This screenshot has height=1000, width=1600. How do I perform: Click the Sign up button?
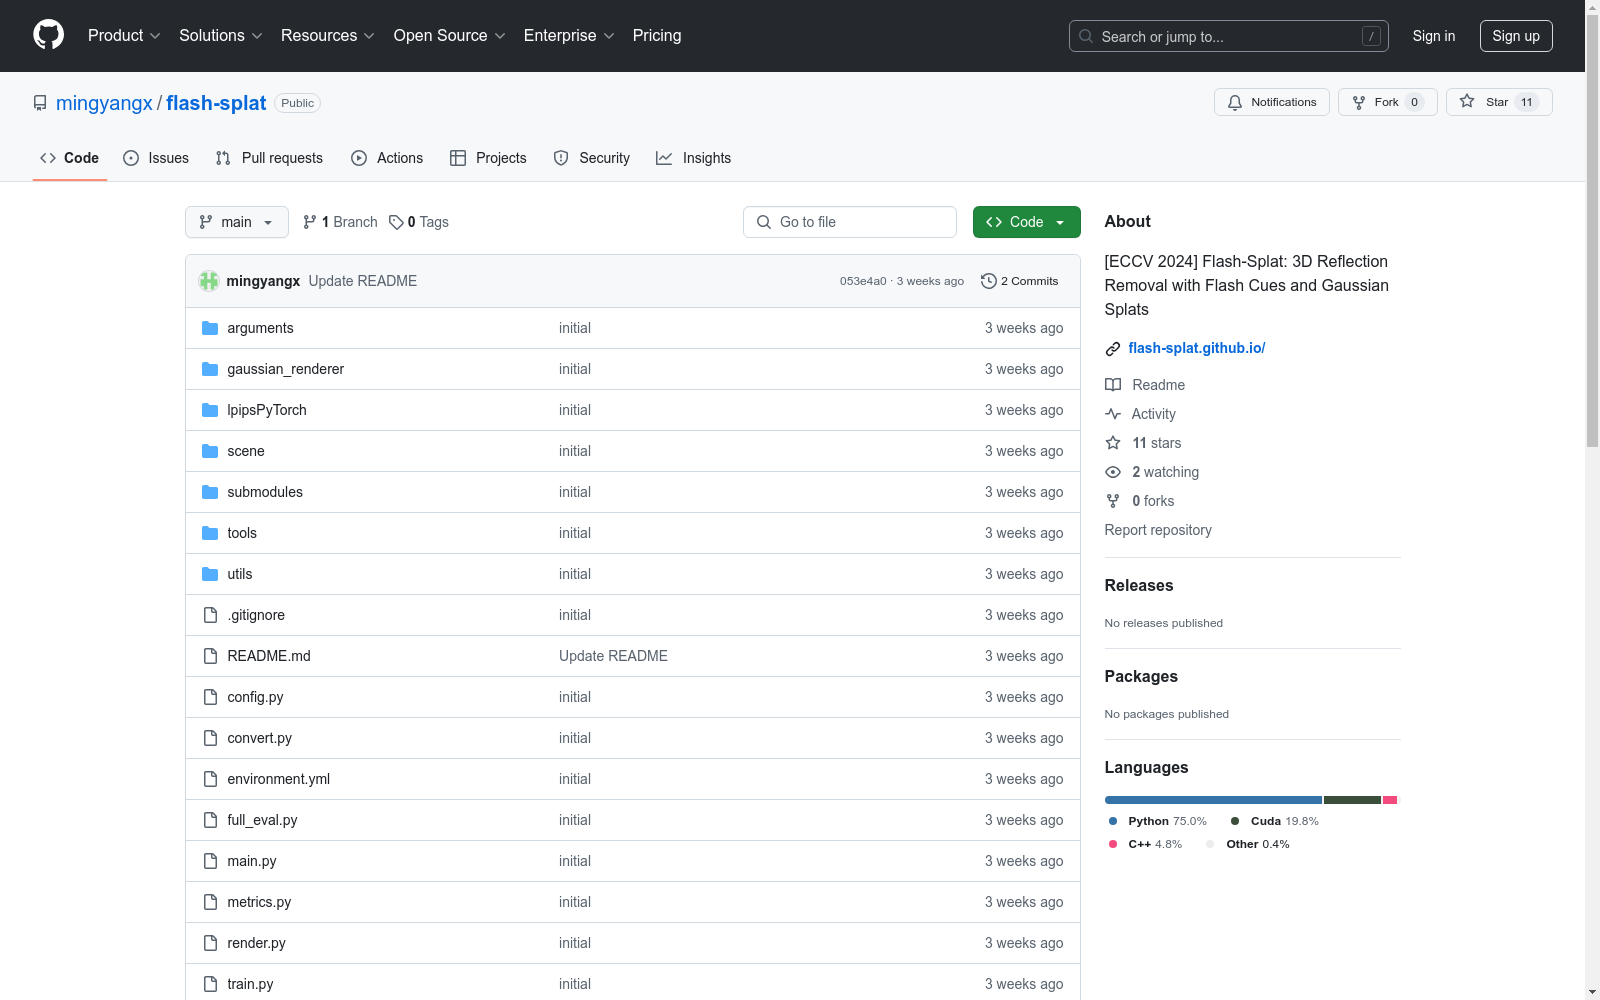click(x=1516, y=36)
